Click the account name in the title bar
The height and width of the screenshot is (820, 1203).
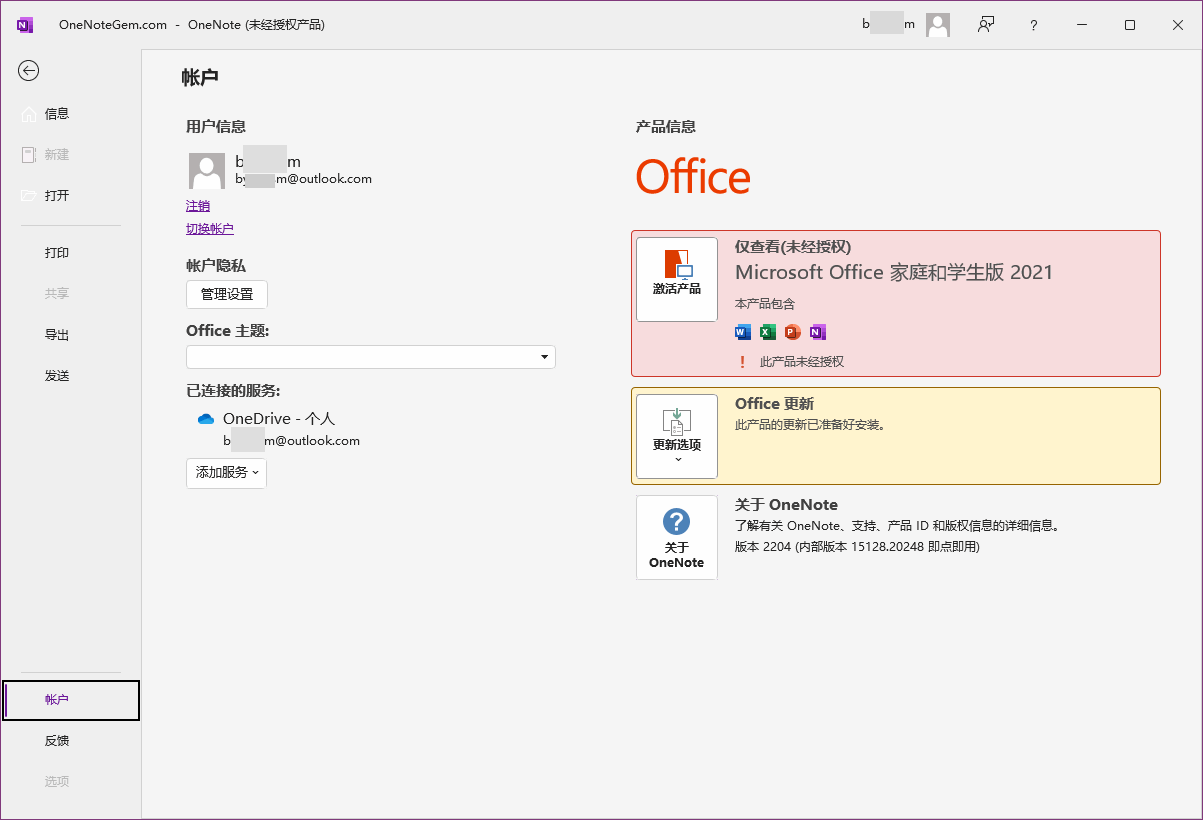[889, 24]
